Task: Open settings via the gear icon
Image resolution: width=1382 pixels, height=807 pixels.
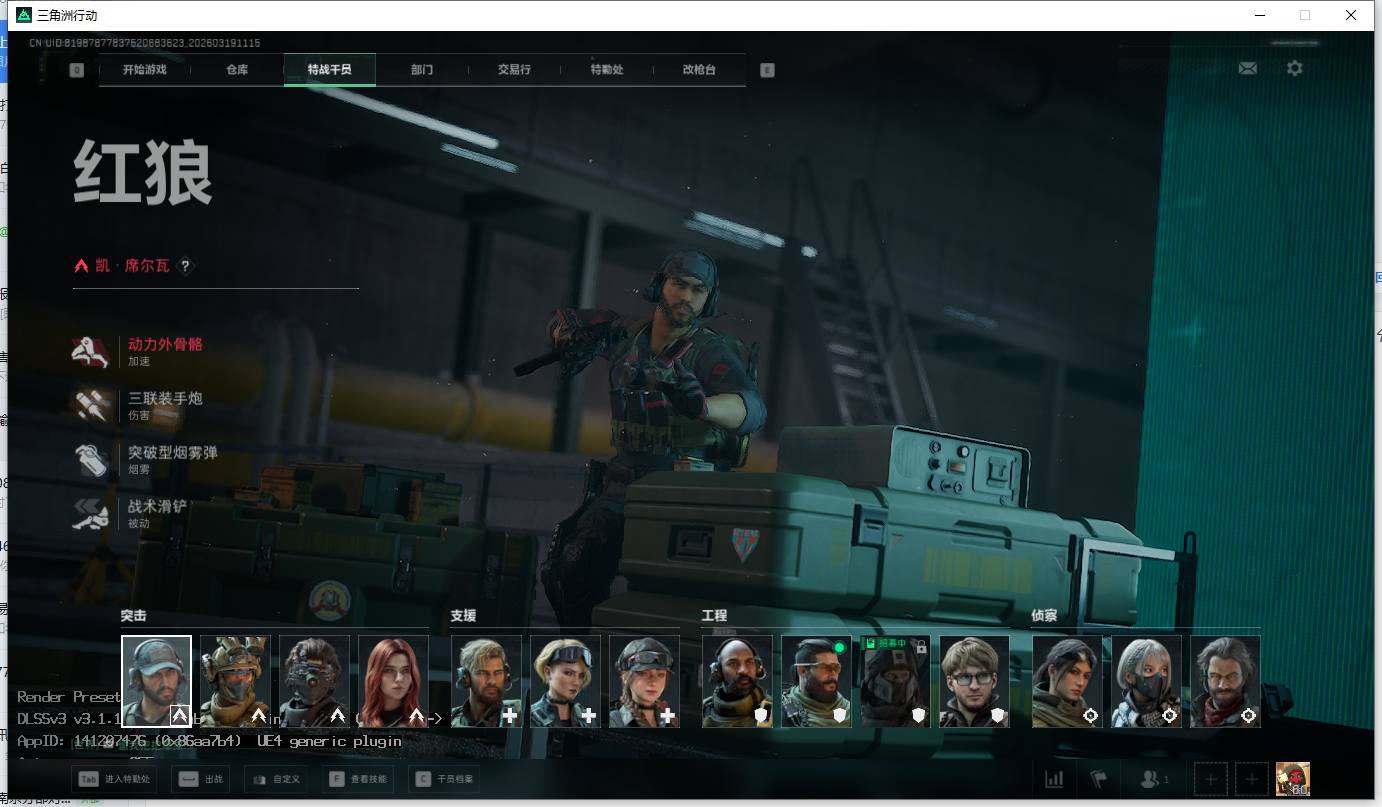Action: point(1294,68)
